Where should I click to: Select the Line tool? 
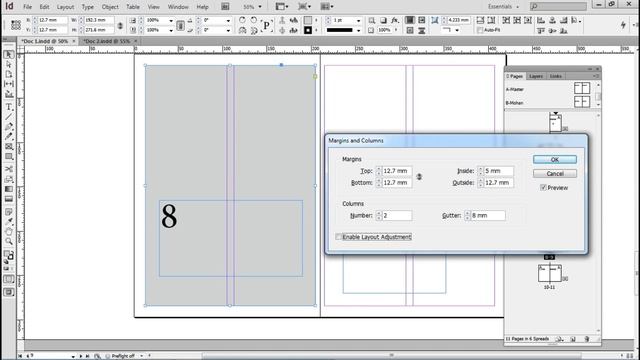9,117
